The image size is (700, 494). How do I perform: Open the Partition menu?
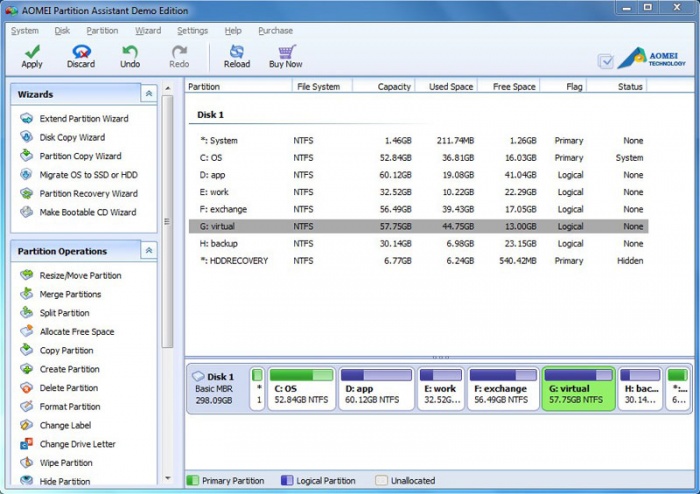(102, 31)
